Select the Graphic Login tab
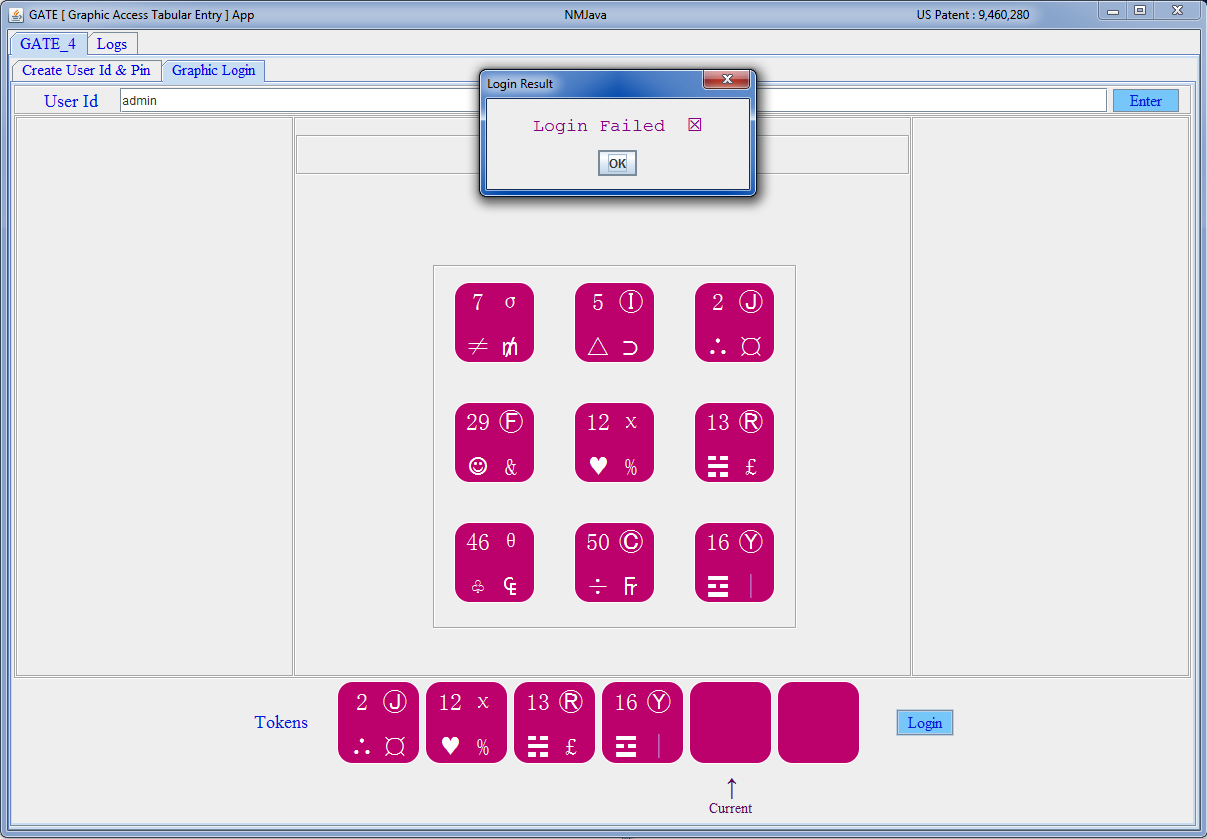 coord(213,70)
